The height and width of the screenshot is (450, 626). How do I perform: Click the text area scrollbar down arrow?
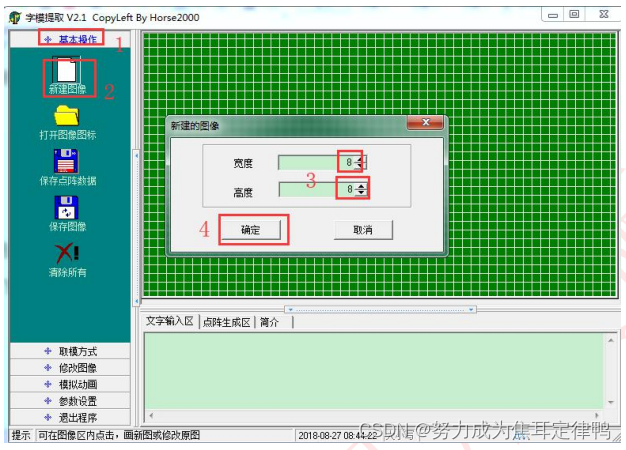pyautogui.click(x=611, y=402)
